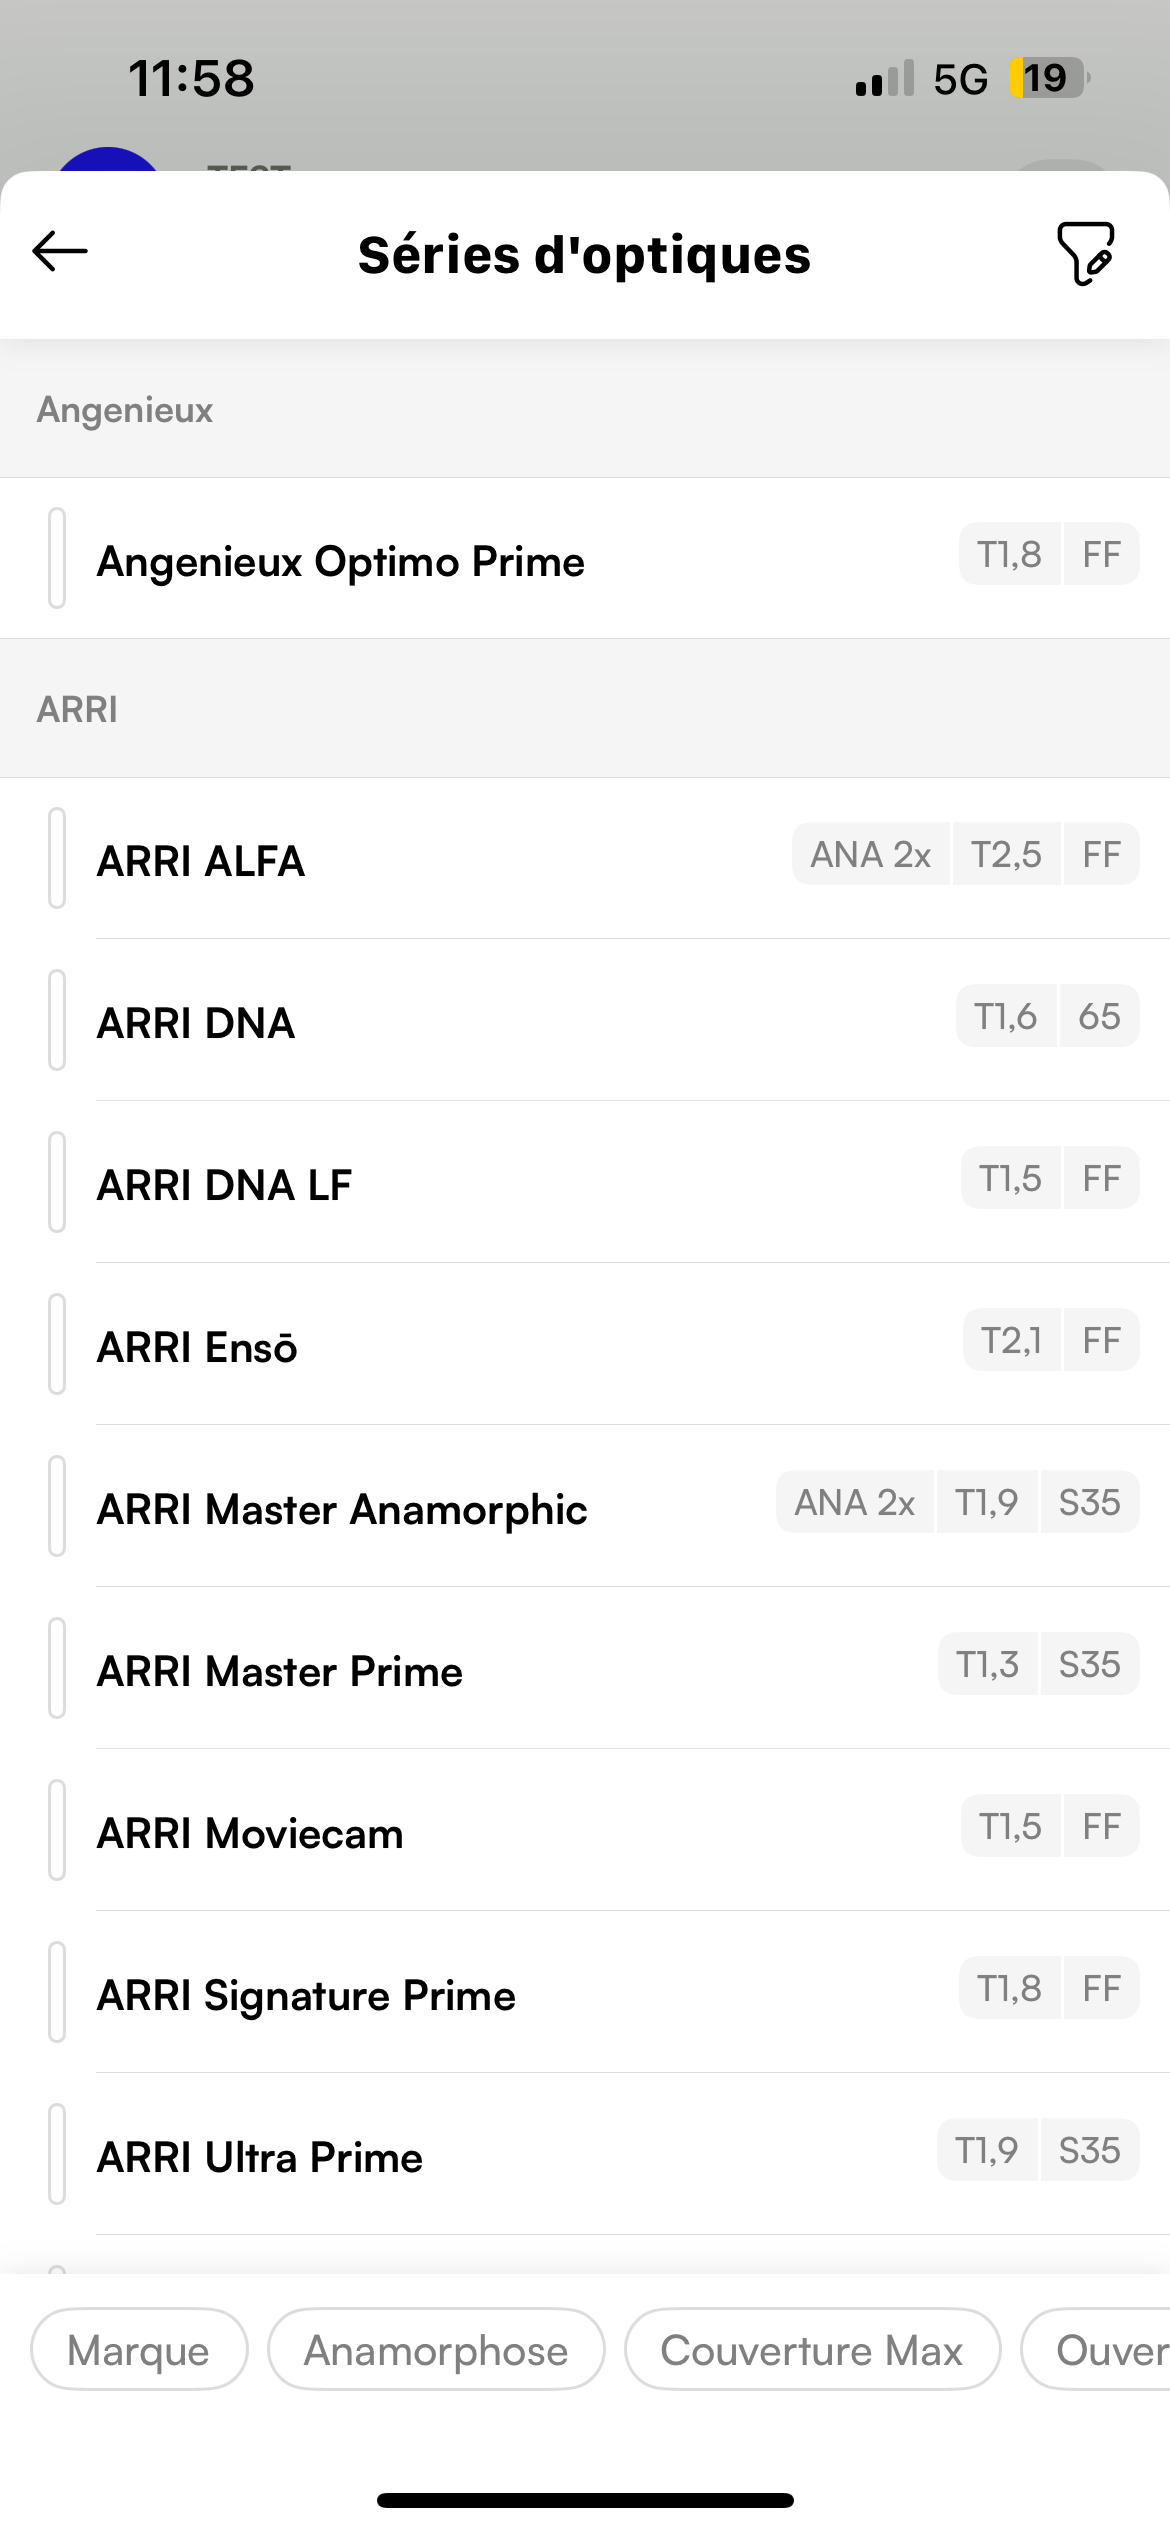
Task: Open the Anamorphose filter dropdown
Action: (436, 2350)
